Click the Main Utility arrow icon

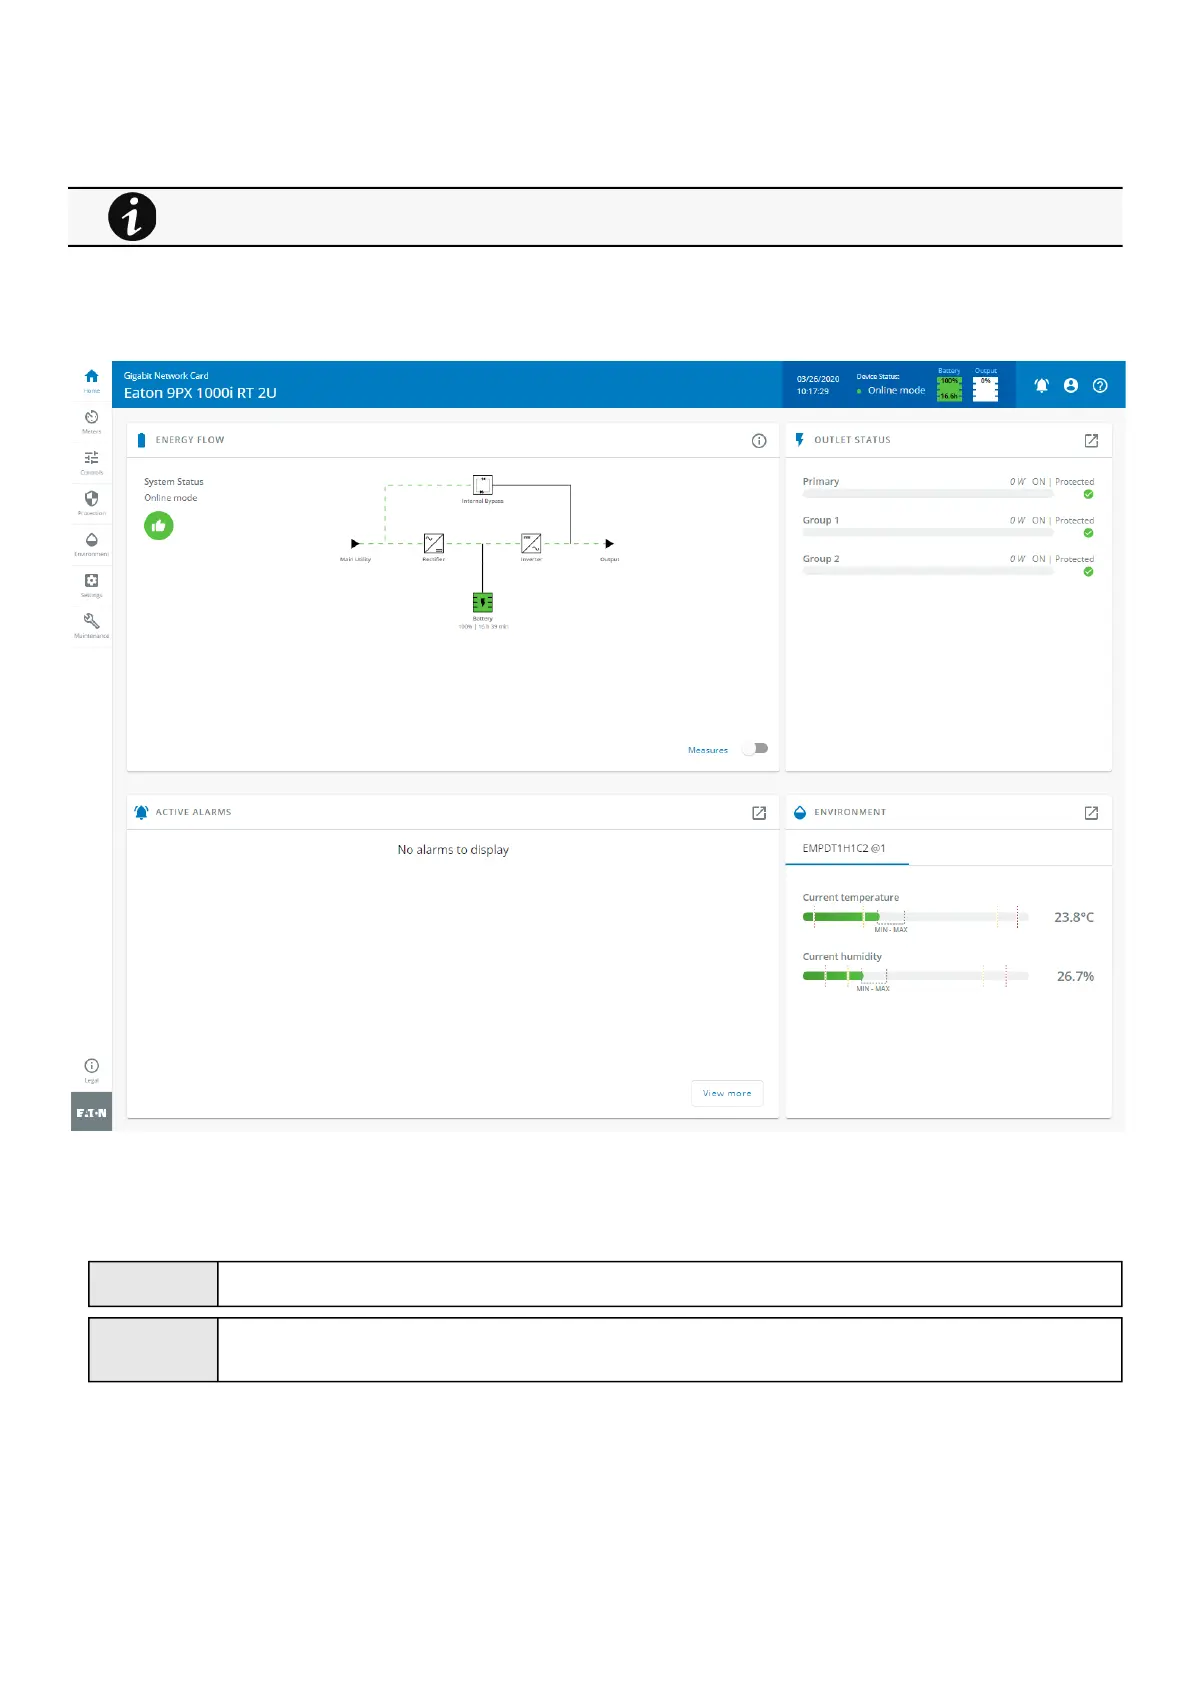pyautogui.click(x=355, y=544)
